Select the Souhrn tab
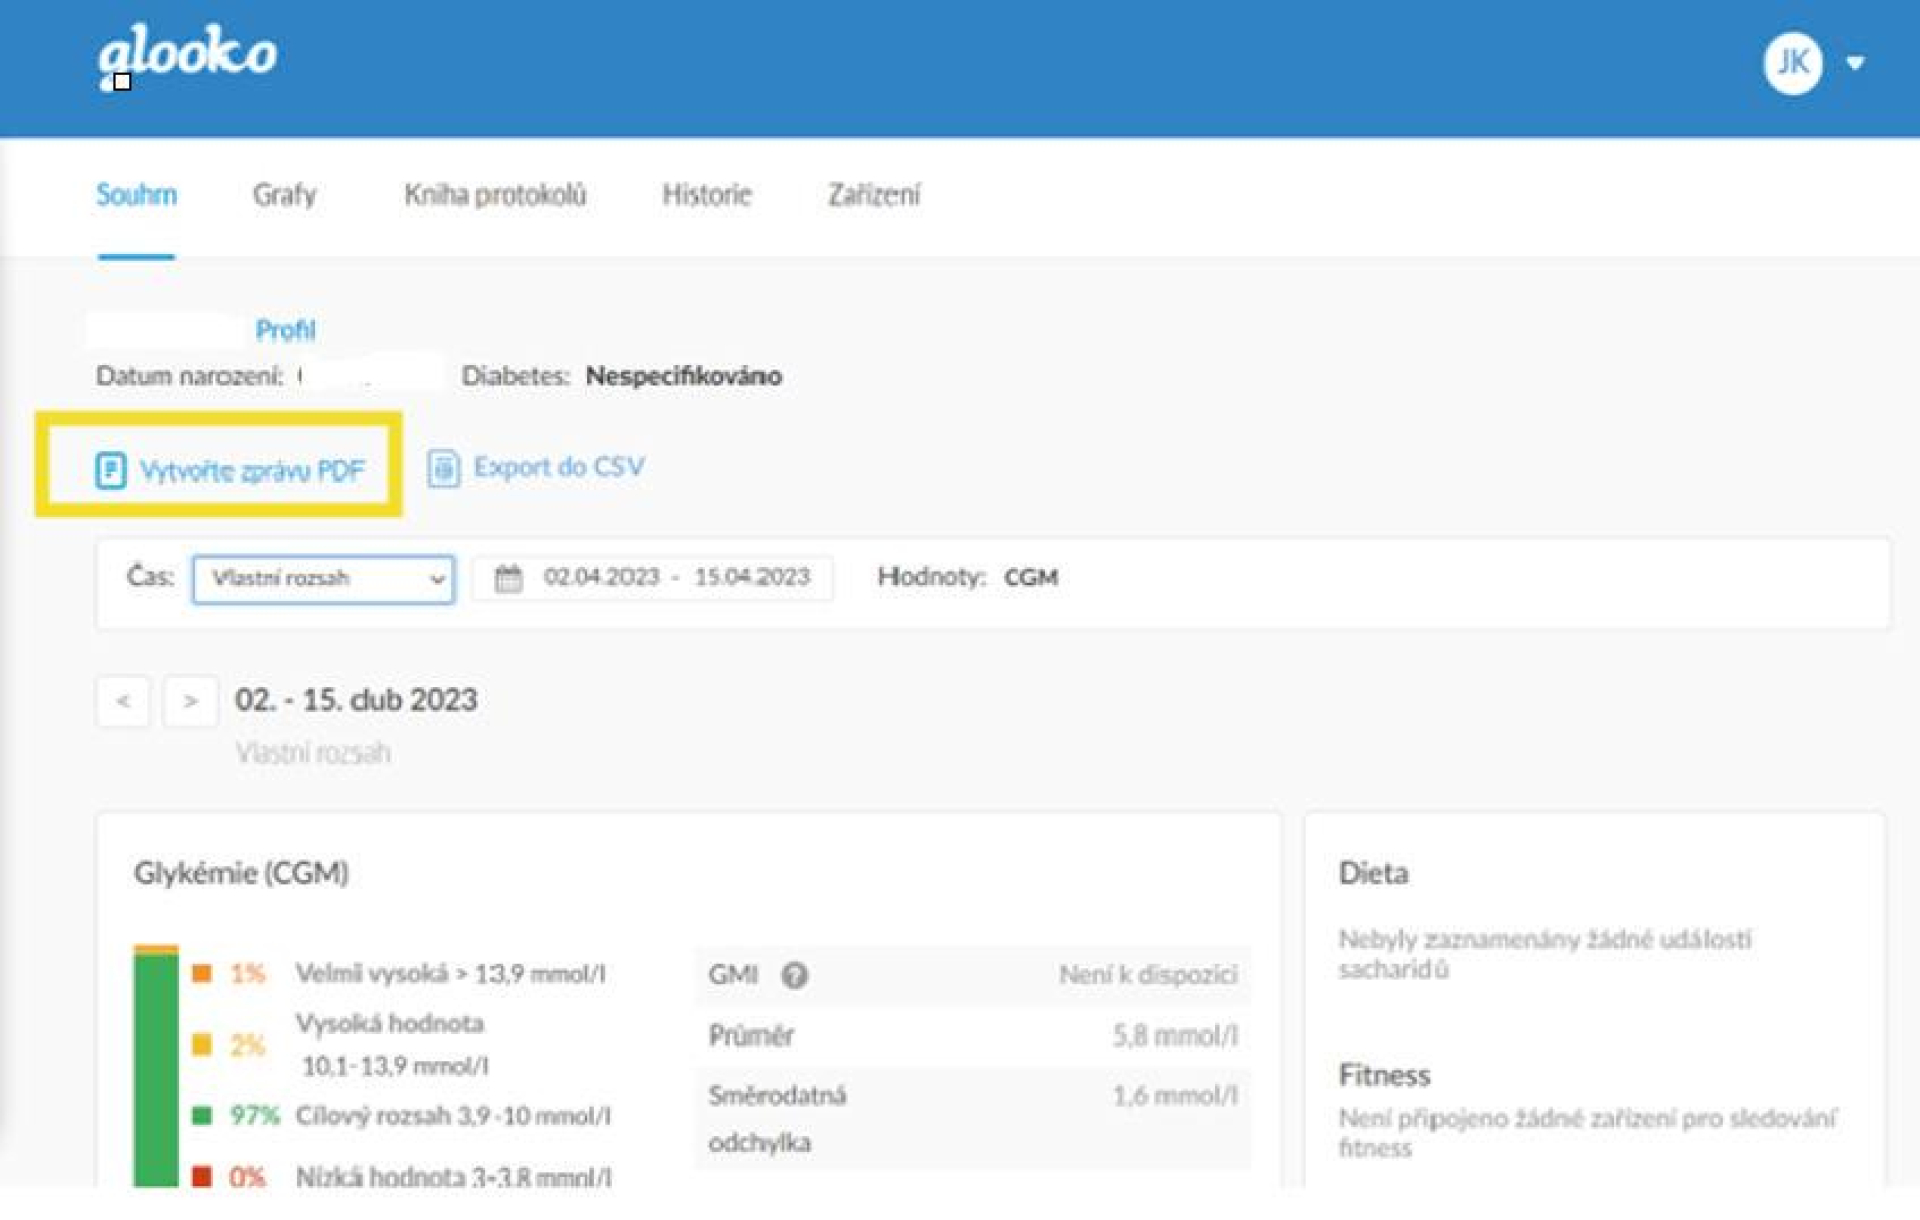 tap(136, 194)
